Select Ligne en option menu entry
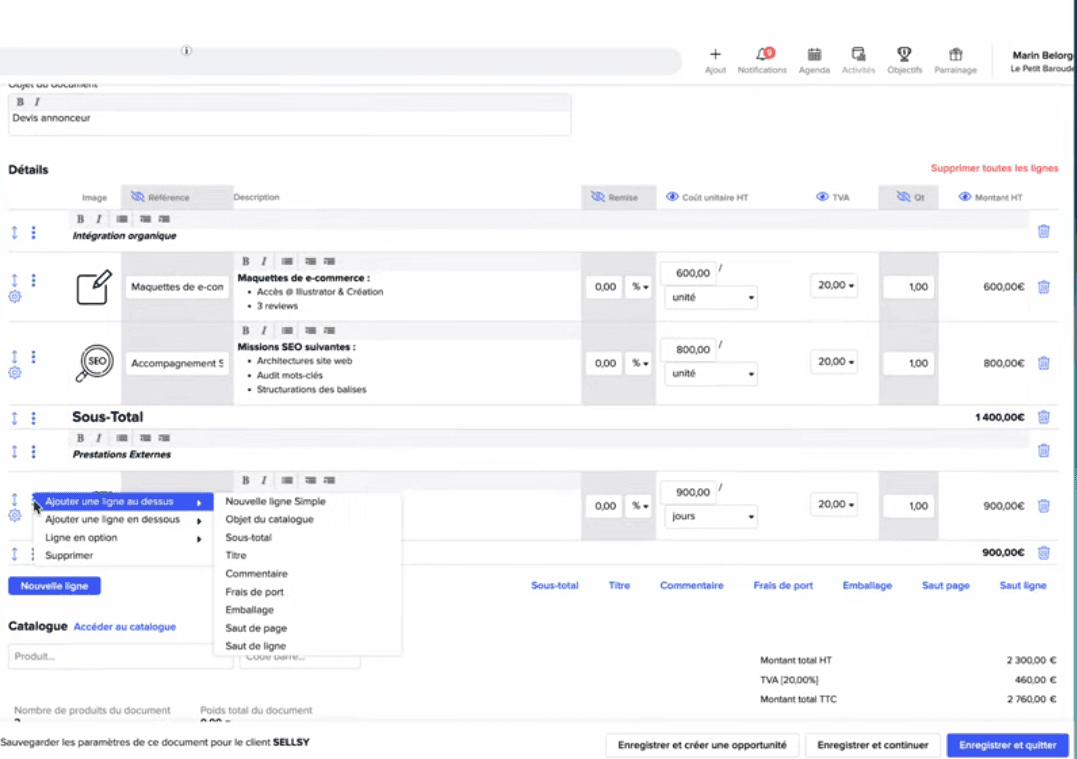The height and width of the screenshot is (759, 1077). click(x=123, y=538)
